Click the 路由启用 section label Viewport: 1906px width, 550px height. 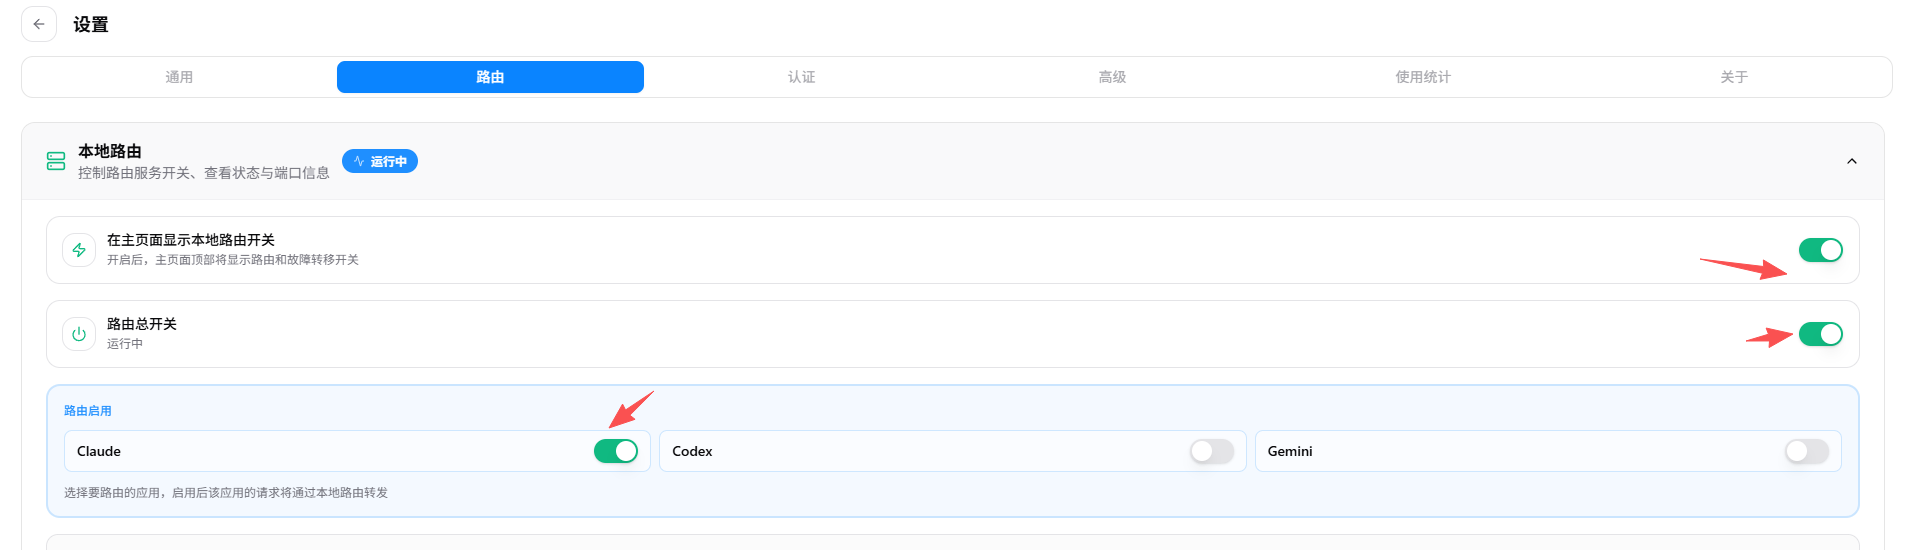(88, 411)
